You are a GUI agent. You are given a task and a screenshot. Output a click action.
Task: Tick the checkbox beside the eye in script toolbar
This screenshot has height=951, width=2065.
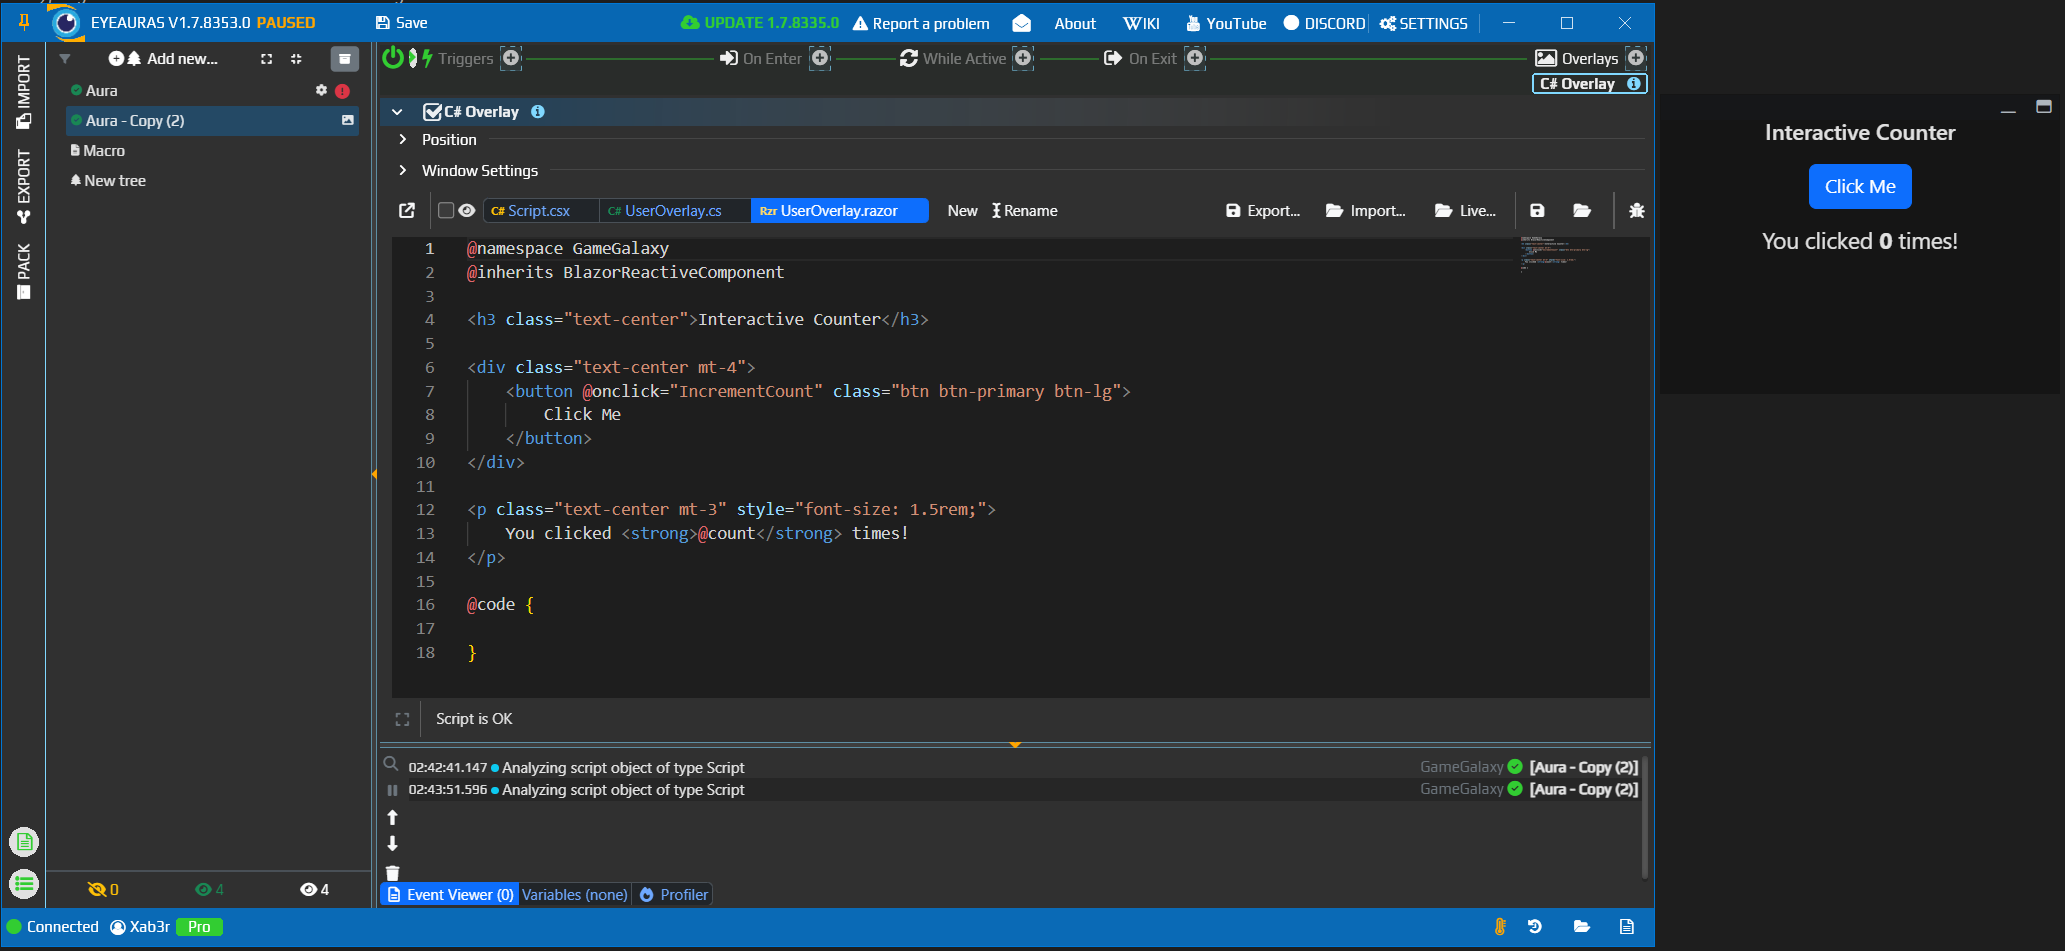(x=446, y=210)
